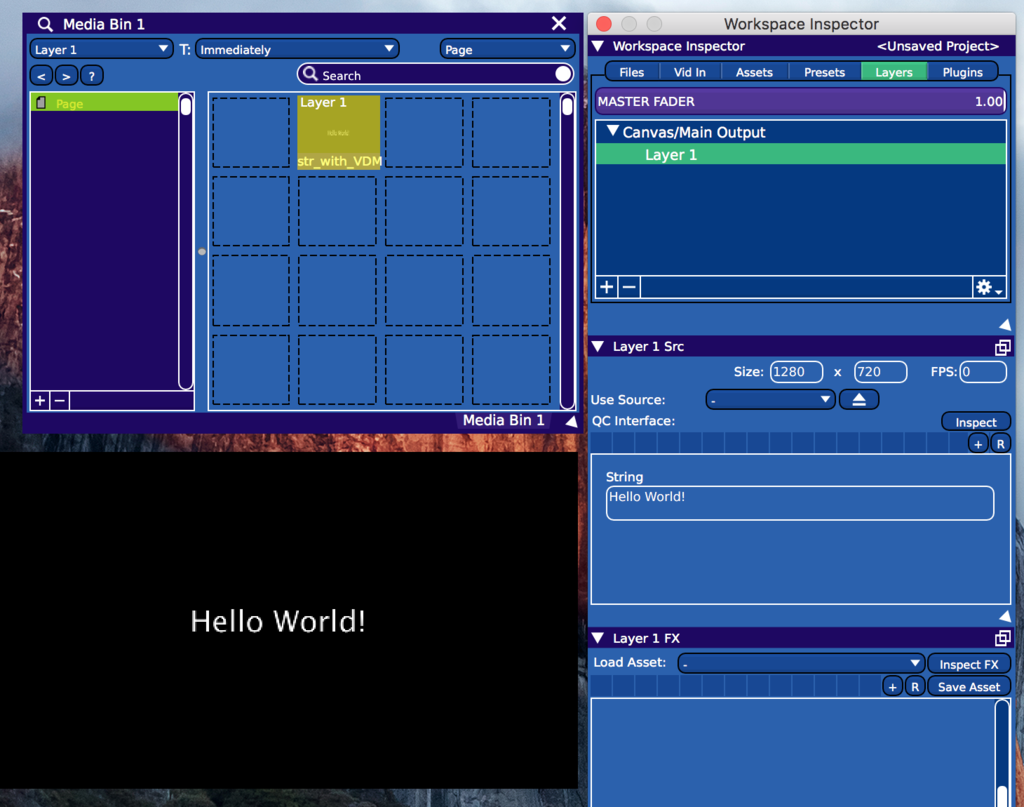Click the Inspect button for QC Interface
The width and height of the screenshot is (1024, 807).
976,422
